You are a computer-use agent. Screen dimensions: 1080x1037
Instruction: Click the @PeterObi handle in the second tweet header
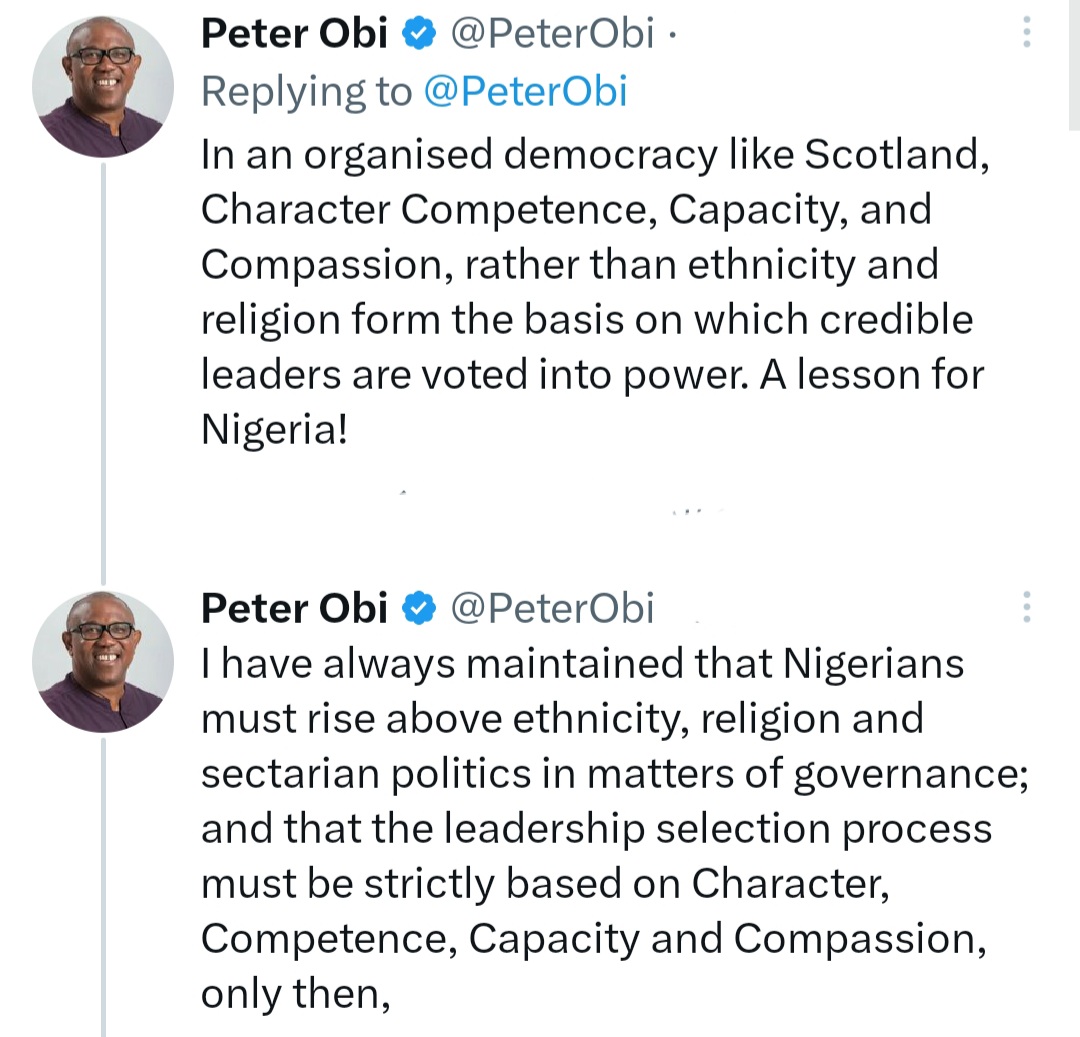click(x=552, y=609)
